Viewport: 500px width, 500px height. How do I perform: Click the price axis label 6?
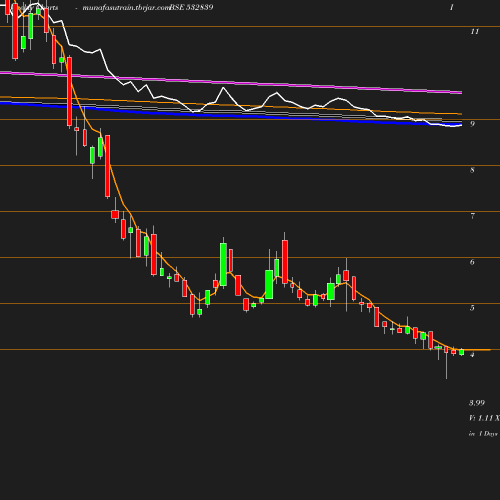[472, 262]
